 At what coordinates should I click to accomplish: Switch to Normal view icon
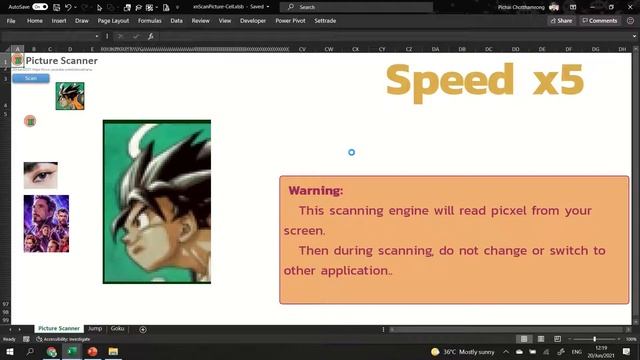click(524, 339)
